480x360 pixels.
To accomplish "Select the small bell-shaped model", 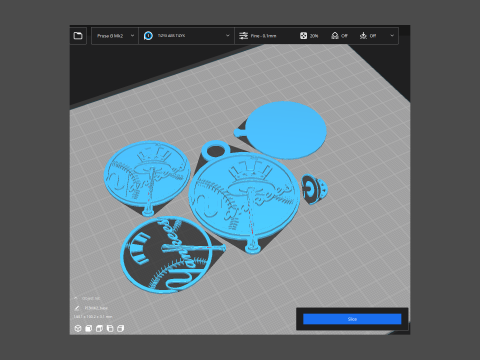I will point(314,190).
